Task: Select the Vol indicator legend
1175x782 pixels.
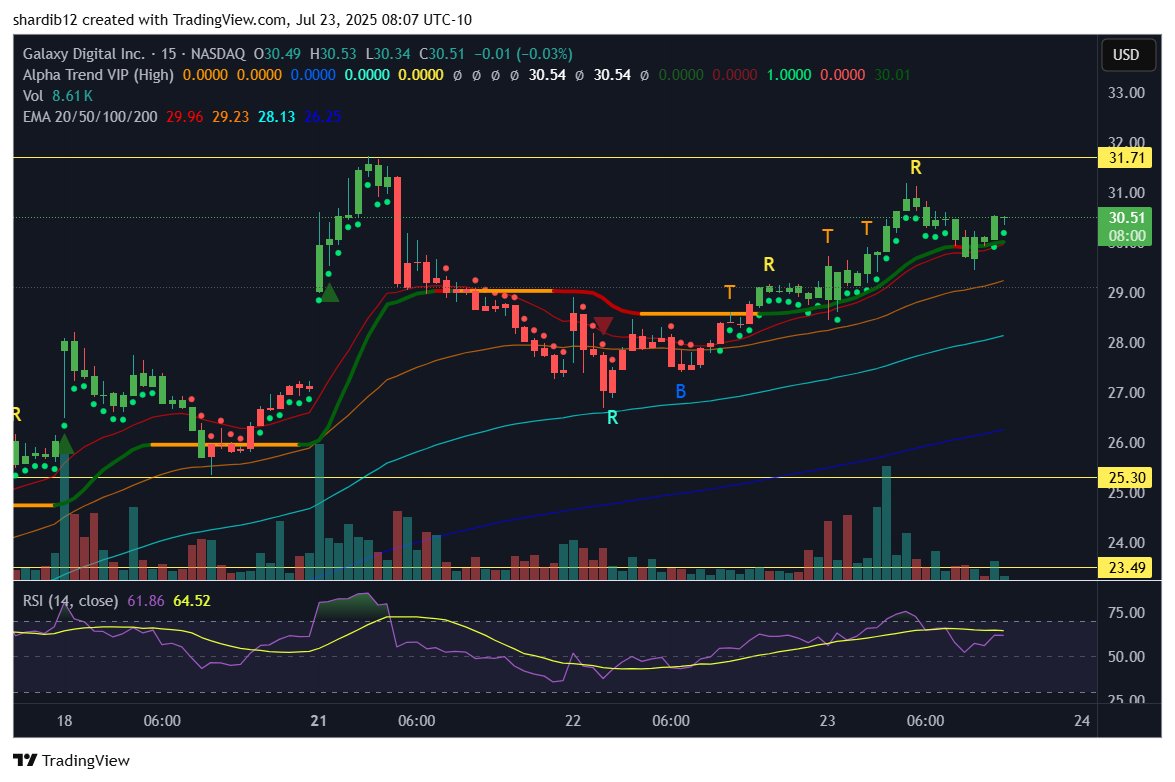Action: 33,96
